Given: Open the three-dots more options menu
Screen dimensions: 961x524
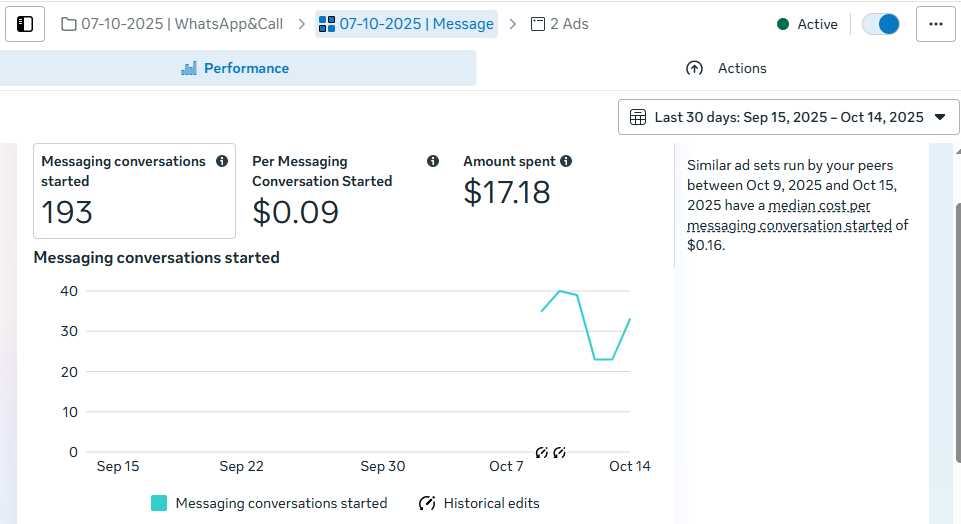Looking at the screenshot, I should tap(936, 24).
